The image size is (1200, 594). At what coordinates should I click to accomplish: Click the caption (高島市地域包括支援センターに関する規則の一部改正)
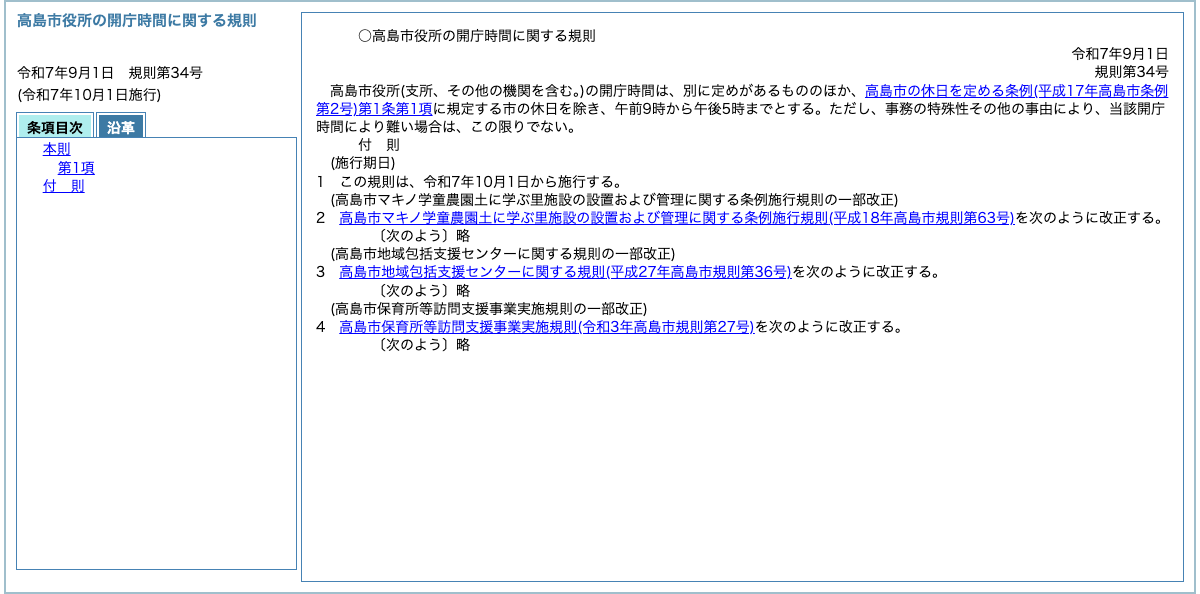coord(503,254)
